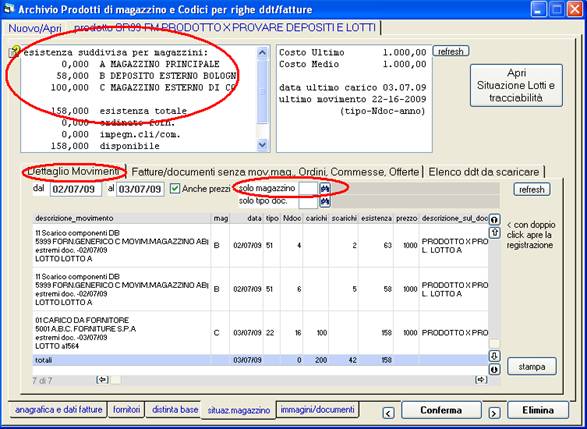Jump to last record in movements grid
This screenshot has height=429, width=587.
coord(494,369)
